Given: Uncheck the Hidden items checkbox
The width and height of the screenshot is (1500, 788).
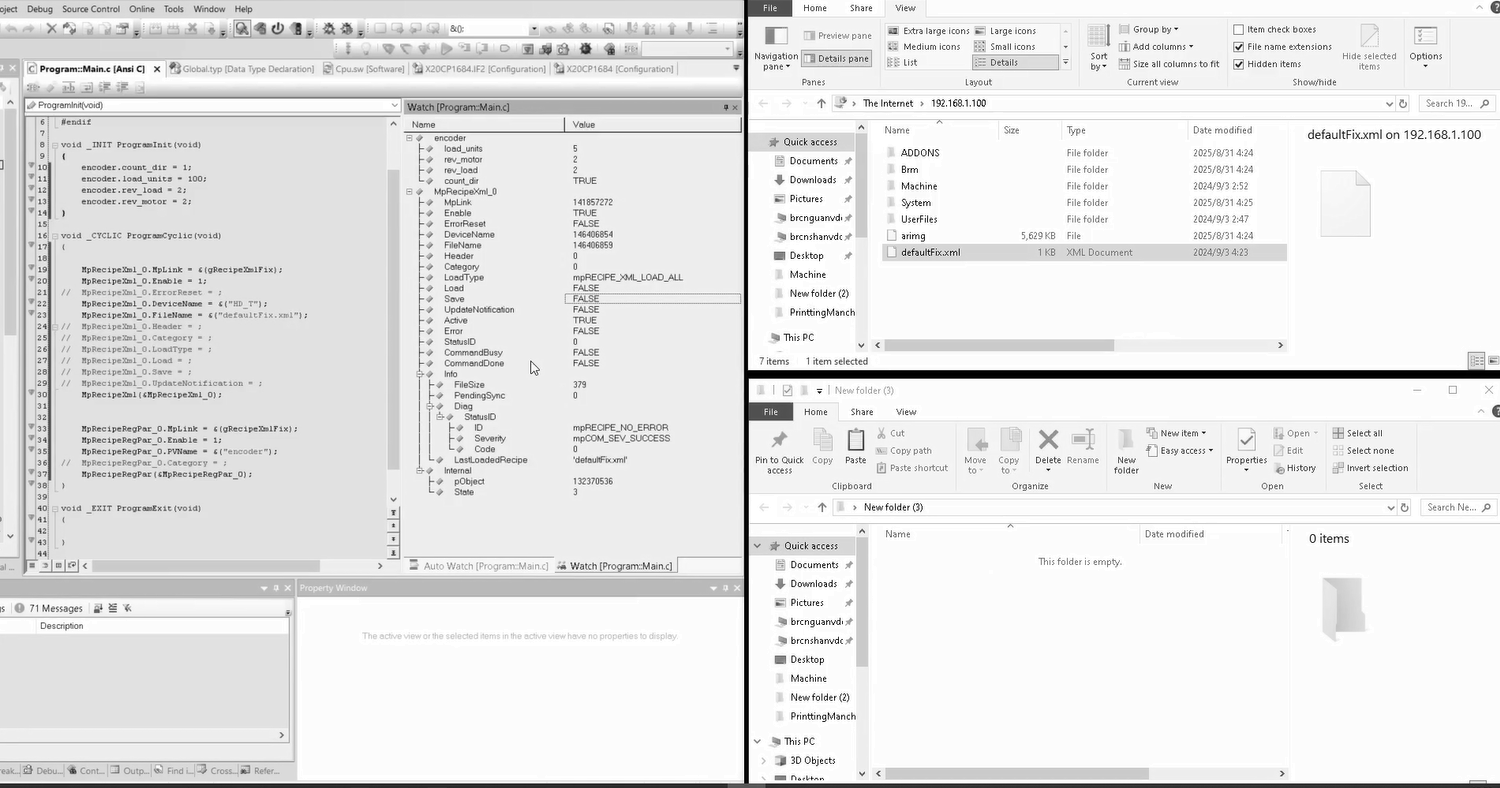Looking at the screenshot, I should [1239, 64].
